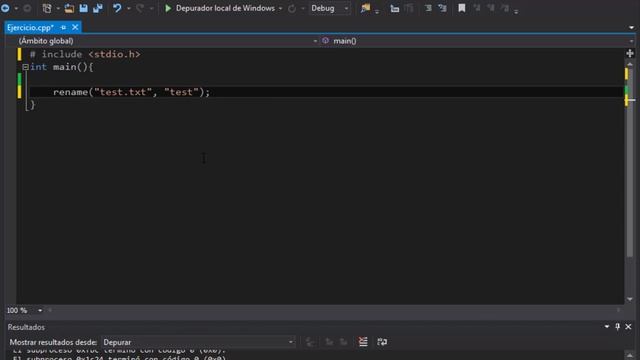Open the document list dropdown at tab row
This screenshot has width=640, height=360.
pos(631,28)
